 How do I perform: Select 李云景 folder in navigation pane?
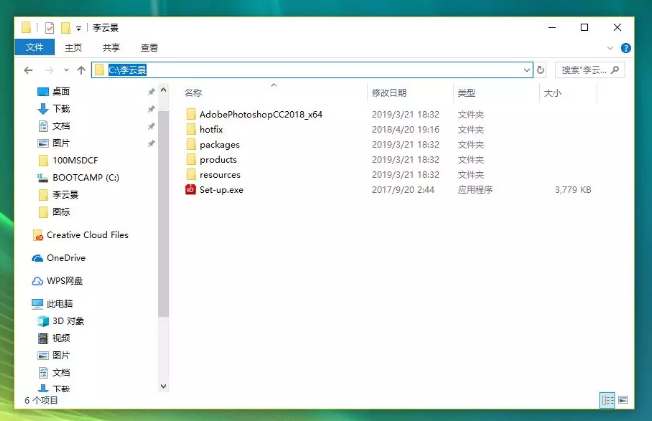click(65, 195)
